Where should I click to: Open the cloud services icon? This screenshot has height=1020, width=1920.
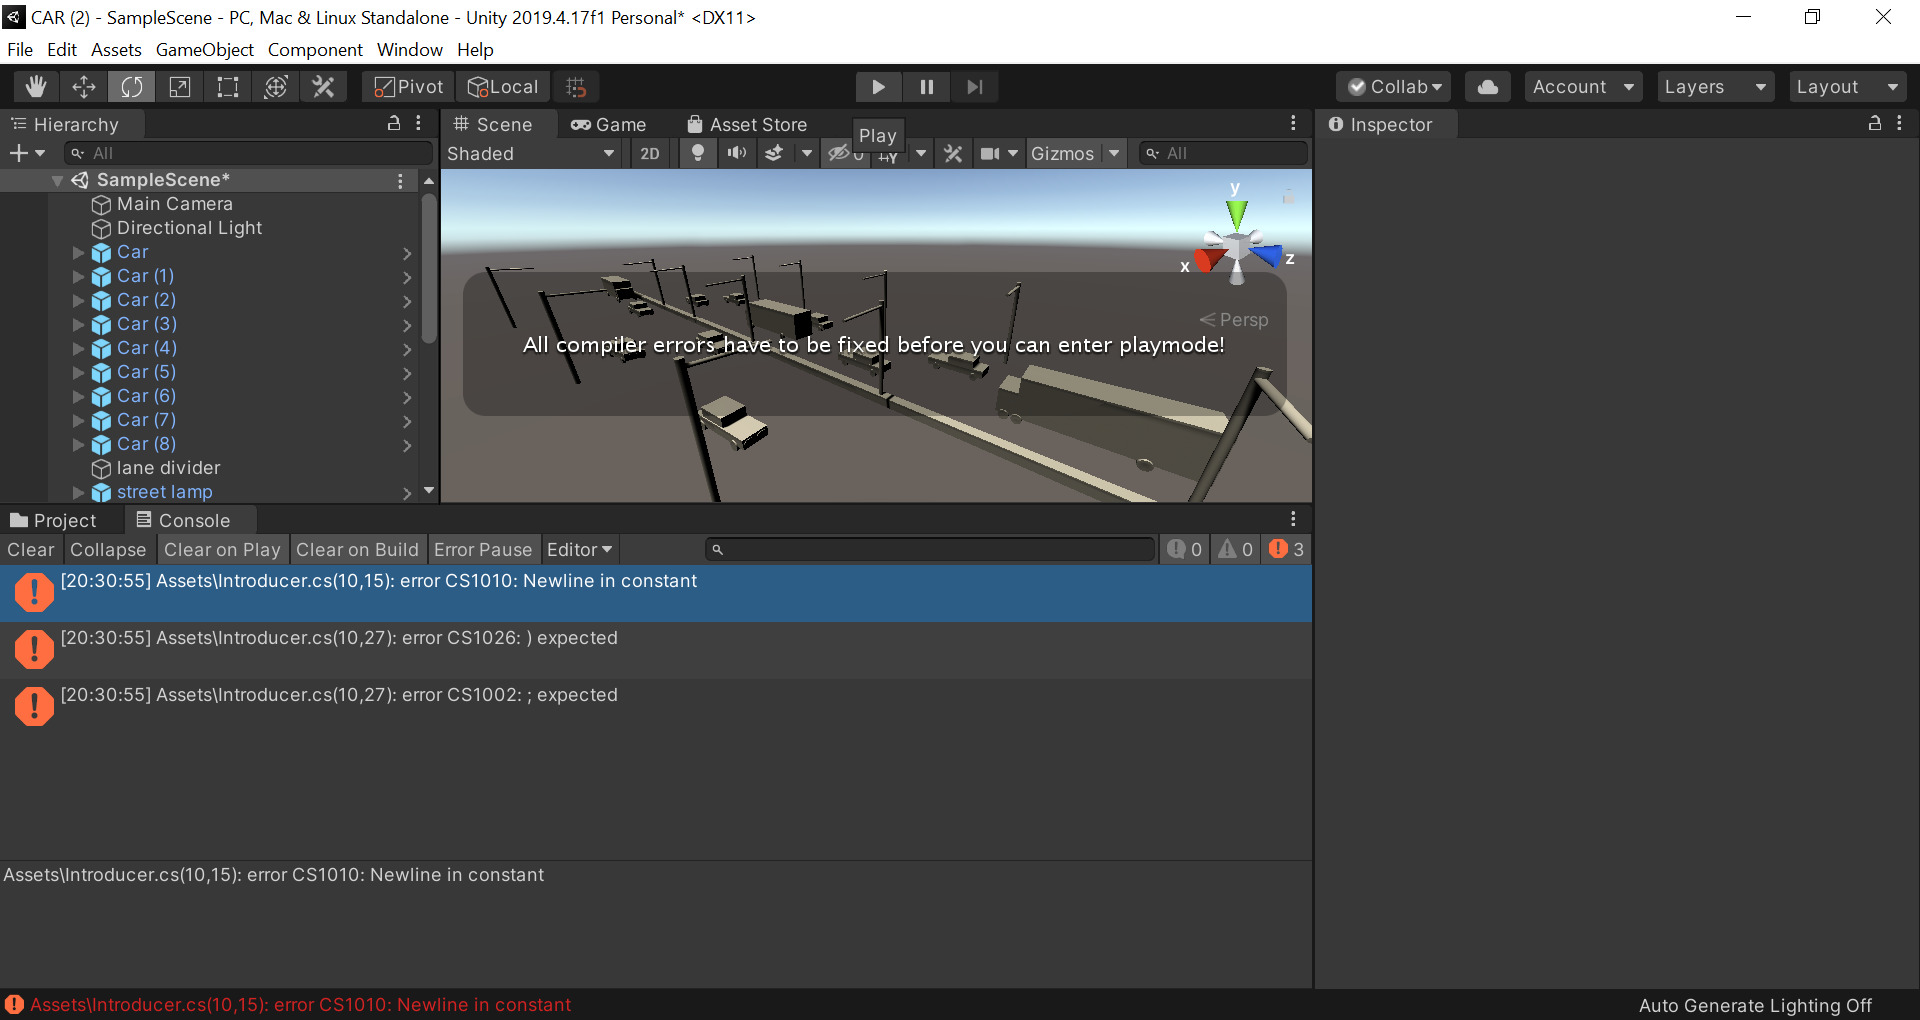tap(1487, 87)
